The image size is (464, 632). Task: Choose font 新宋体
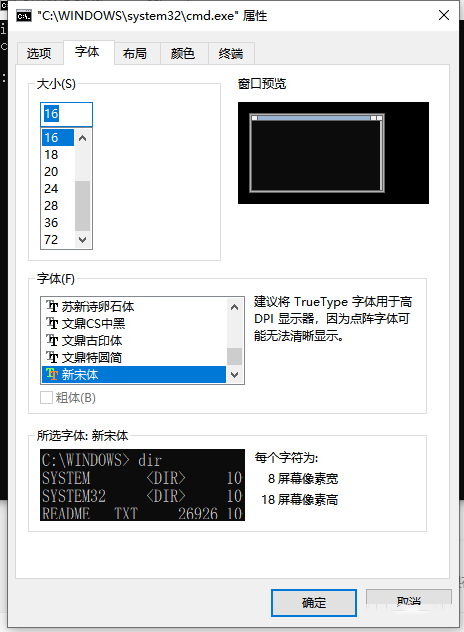click(134, 374)
